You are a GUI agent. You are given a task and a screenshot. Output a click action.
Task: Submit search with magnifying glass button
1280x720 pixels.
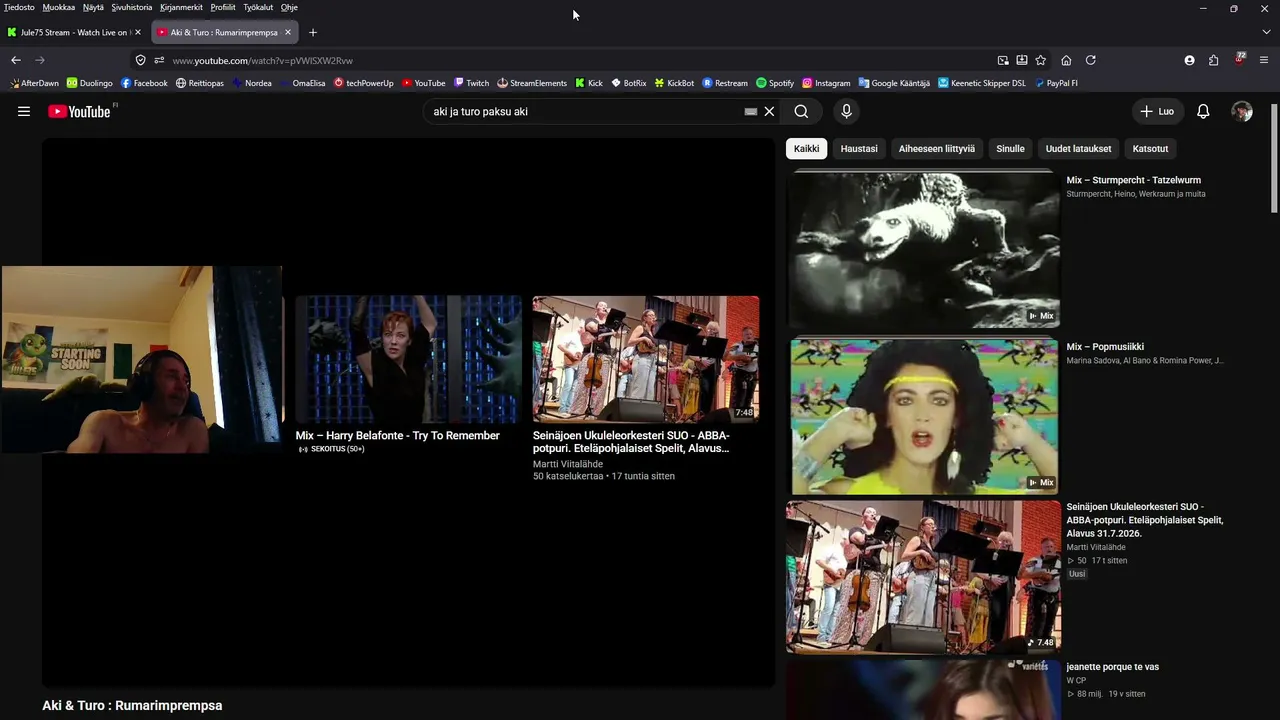[801, 111]
